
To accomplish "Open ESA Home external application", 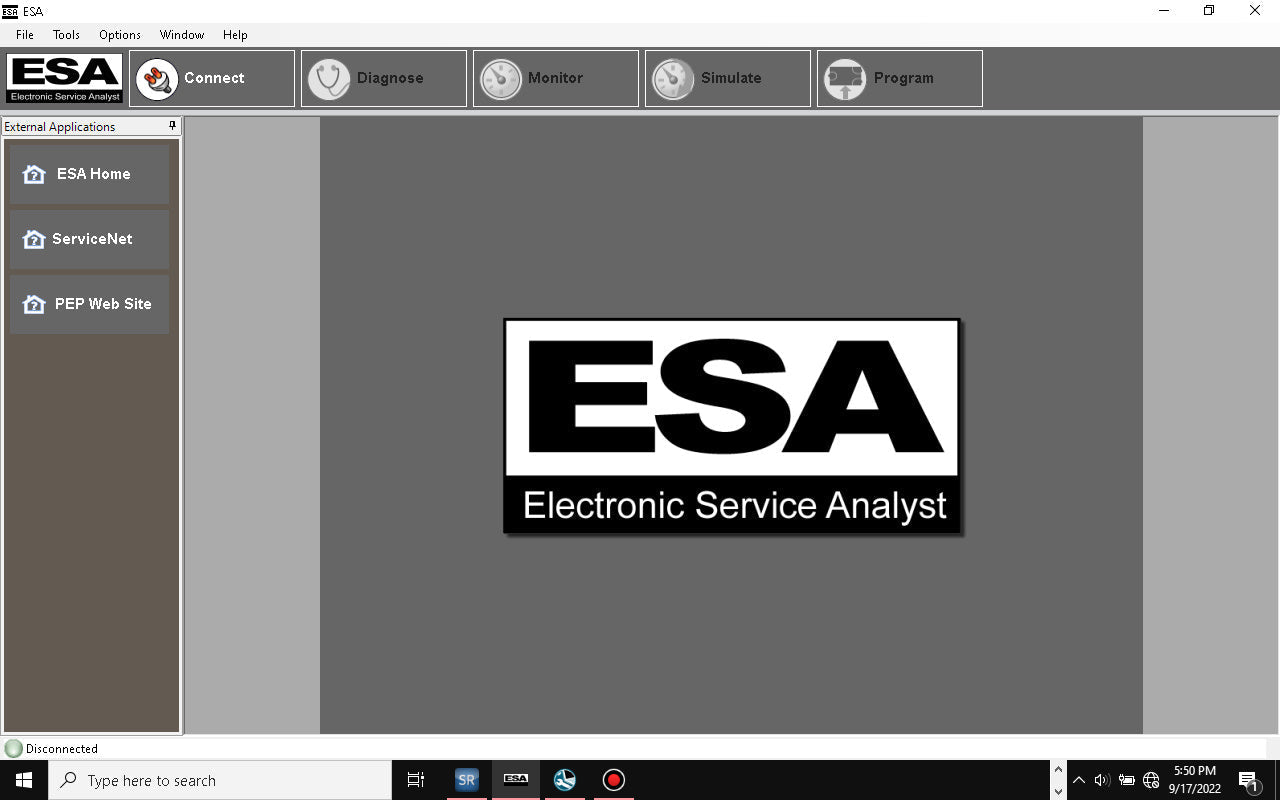I will tap(90, 174).
